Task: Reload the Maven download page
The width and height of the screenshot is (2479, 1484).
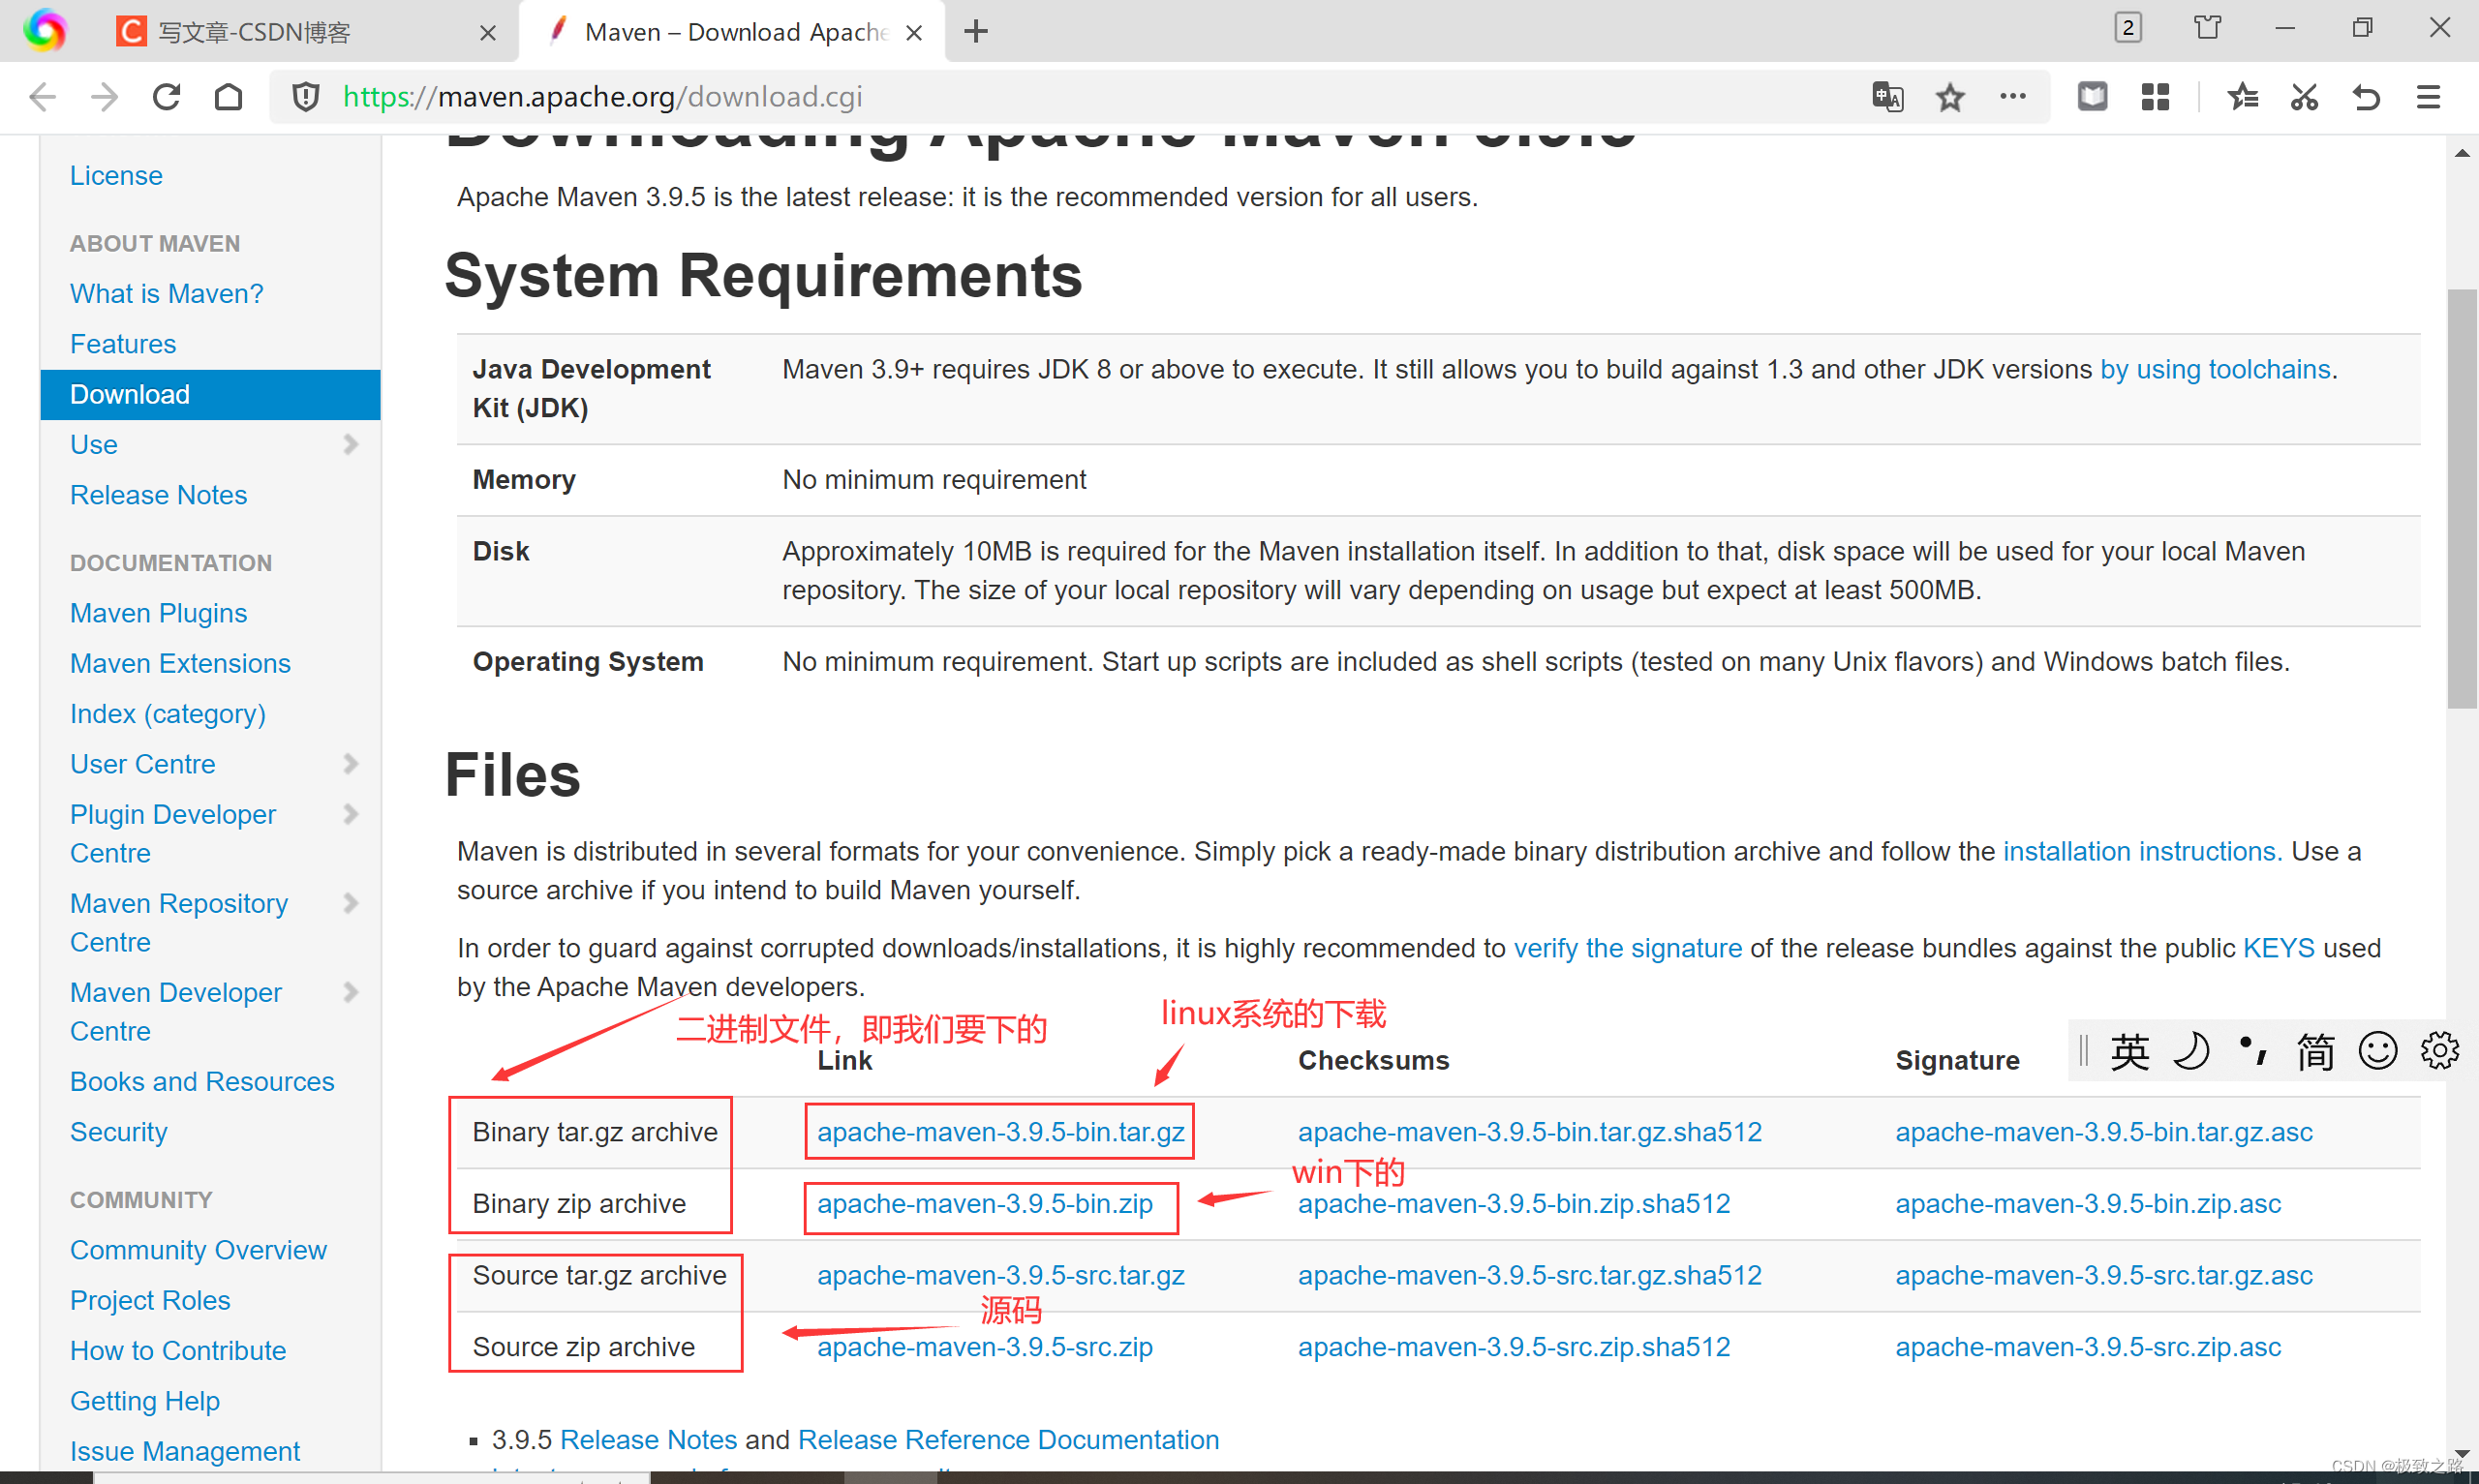Action: (x=166, y=97)
